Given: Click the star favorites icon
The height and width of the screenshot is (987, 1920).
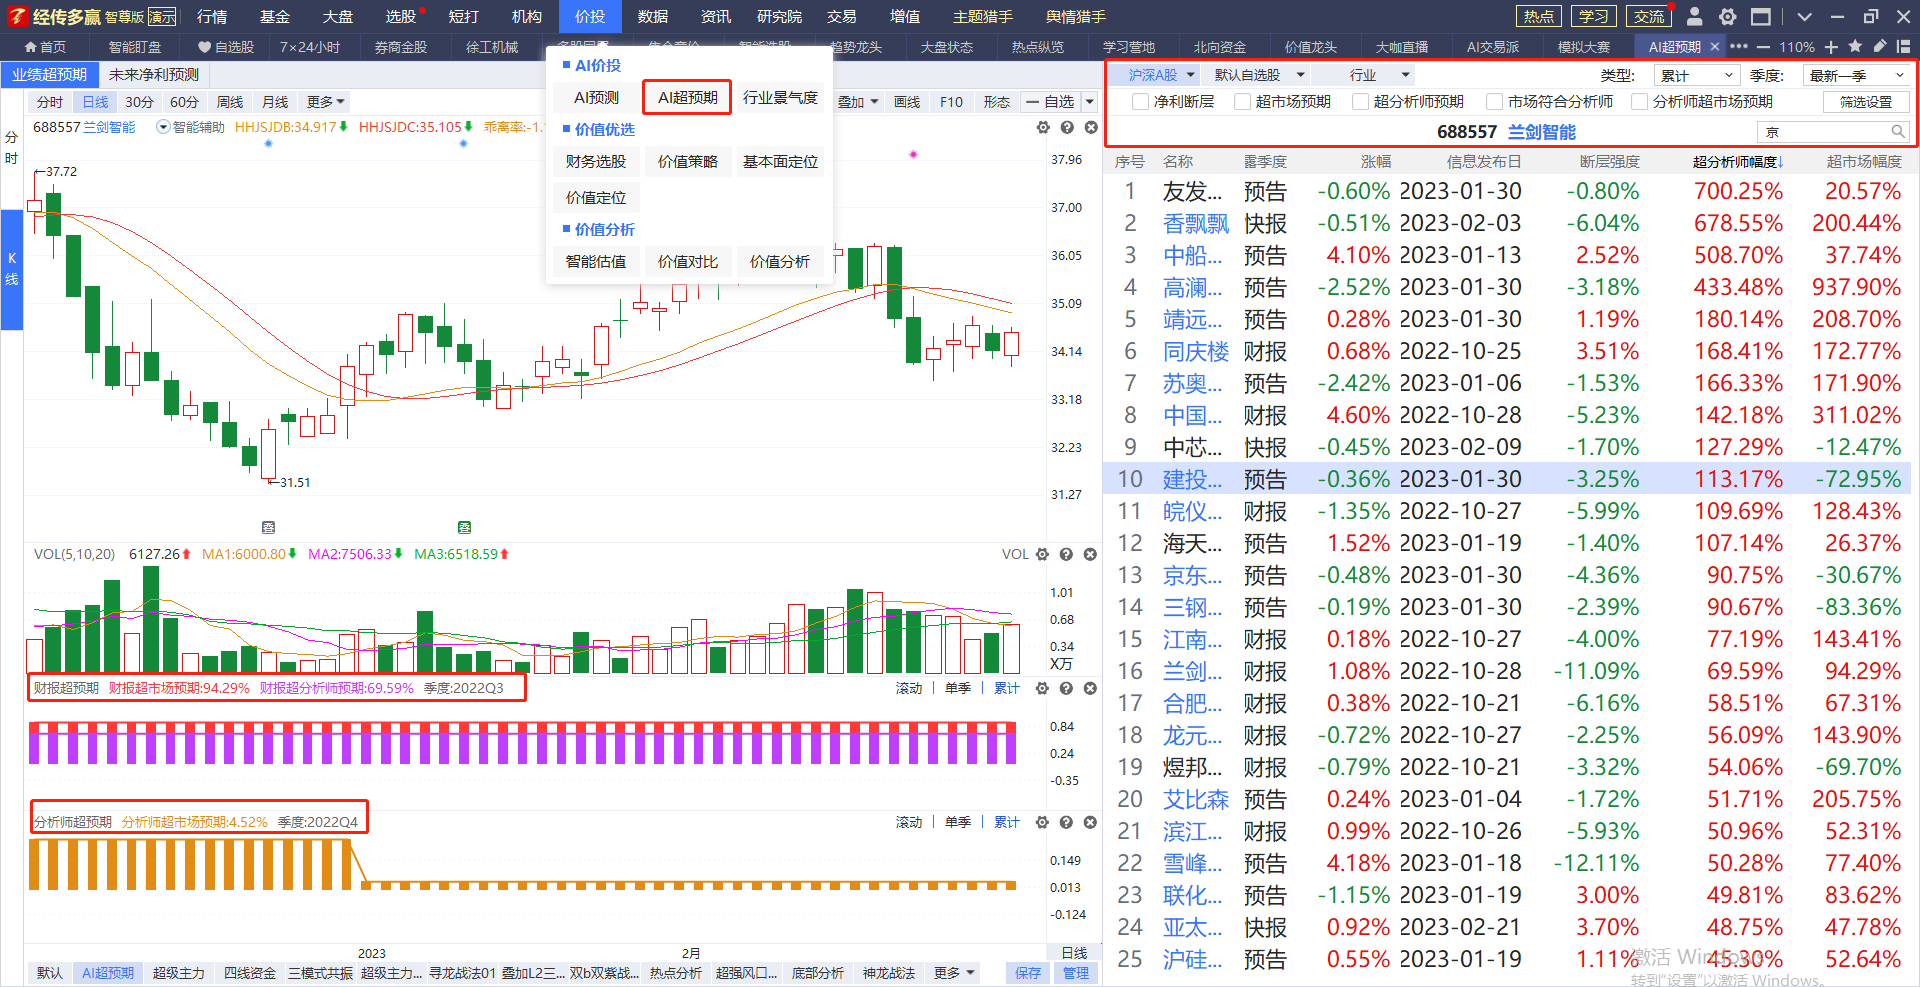Looking at the screenshot, I should click(x=1855, y=46).
